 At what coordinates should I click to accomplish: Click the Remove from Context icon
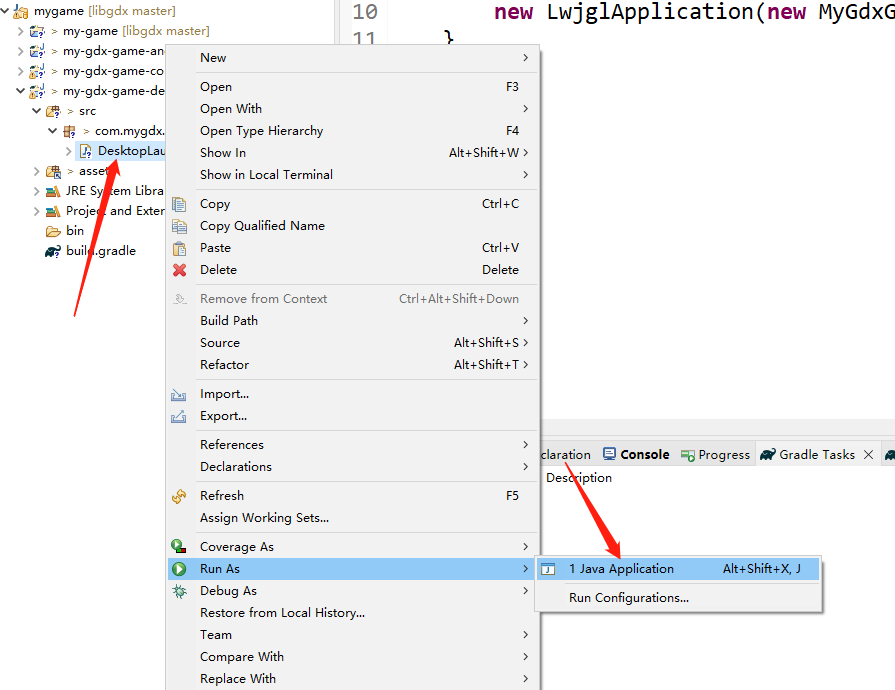point(179,299)
